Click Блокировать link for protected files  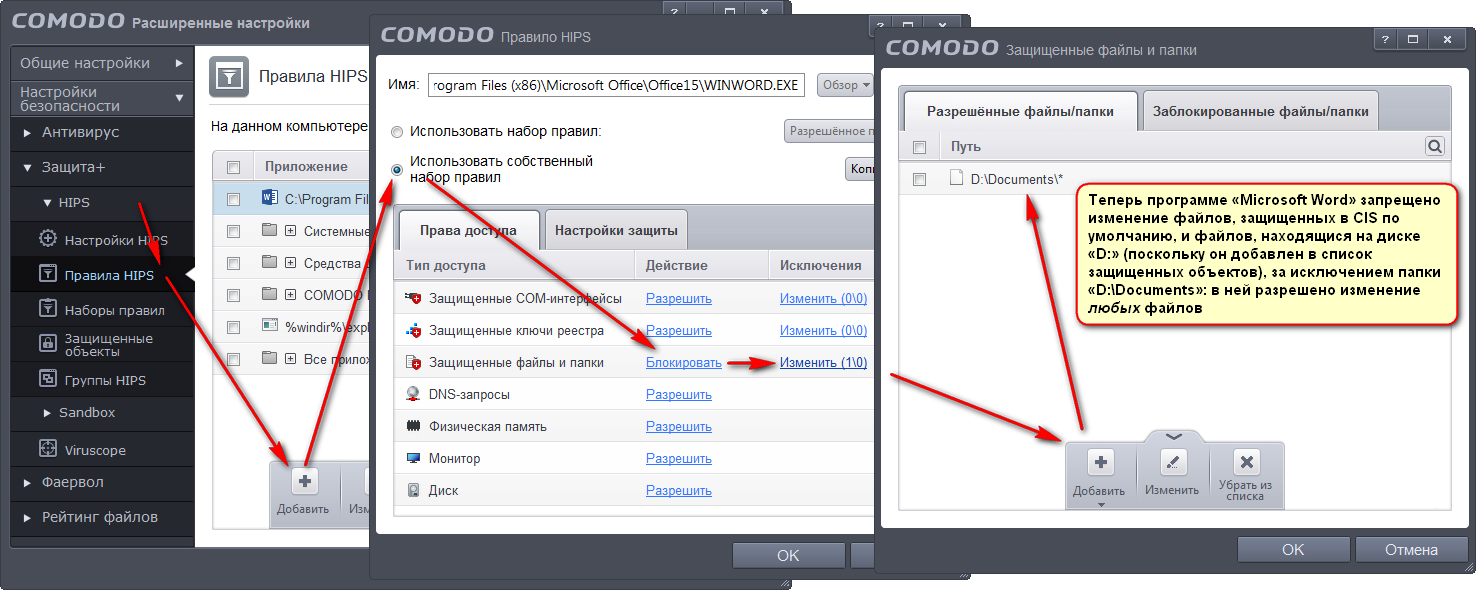[x=683, y=362]
